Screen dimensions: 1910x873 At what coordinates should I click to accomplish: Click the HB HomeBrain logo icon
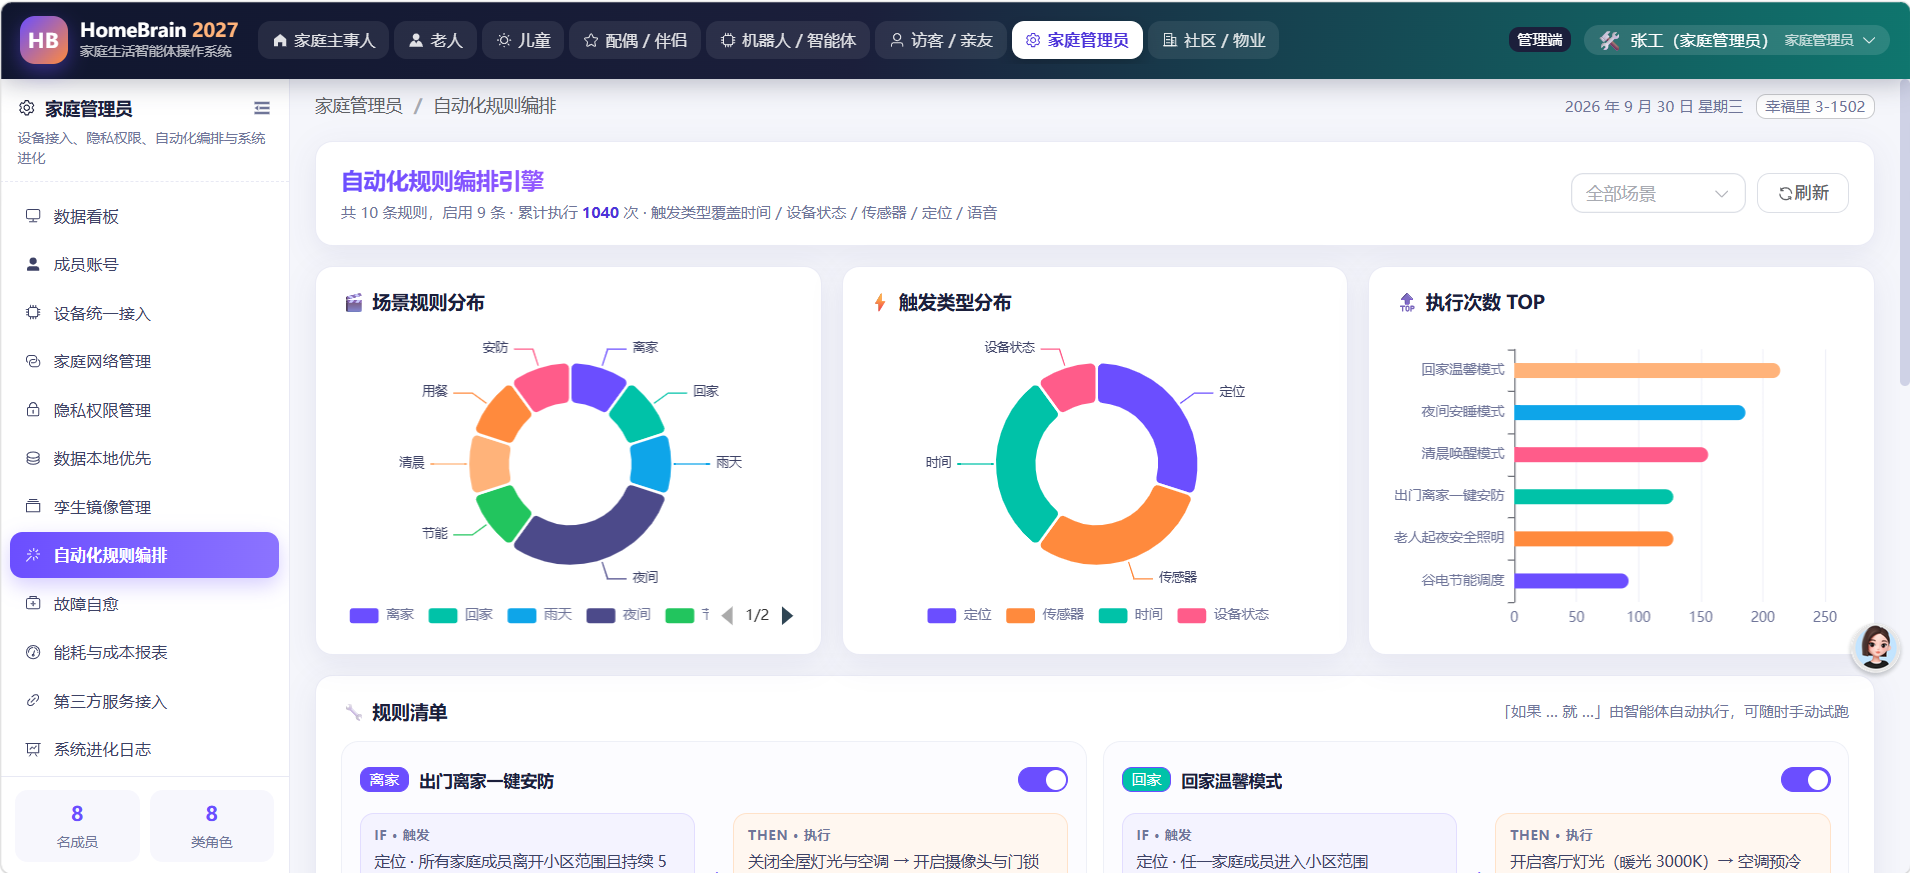44,40
